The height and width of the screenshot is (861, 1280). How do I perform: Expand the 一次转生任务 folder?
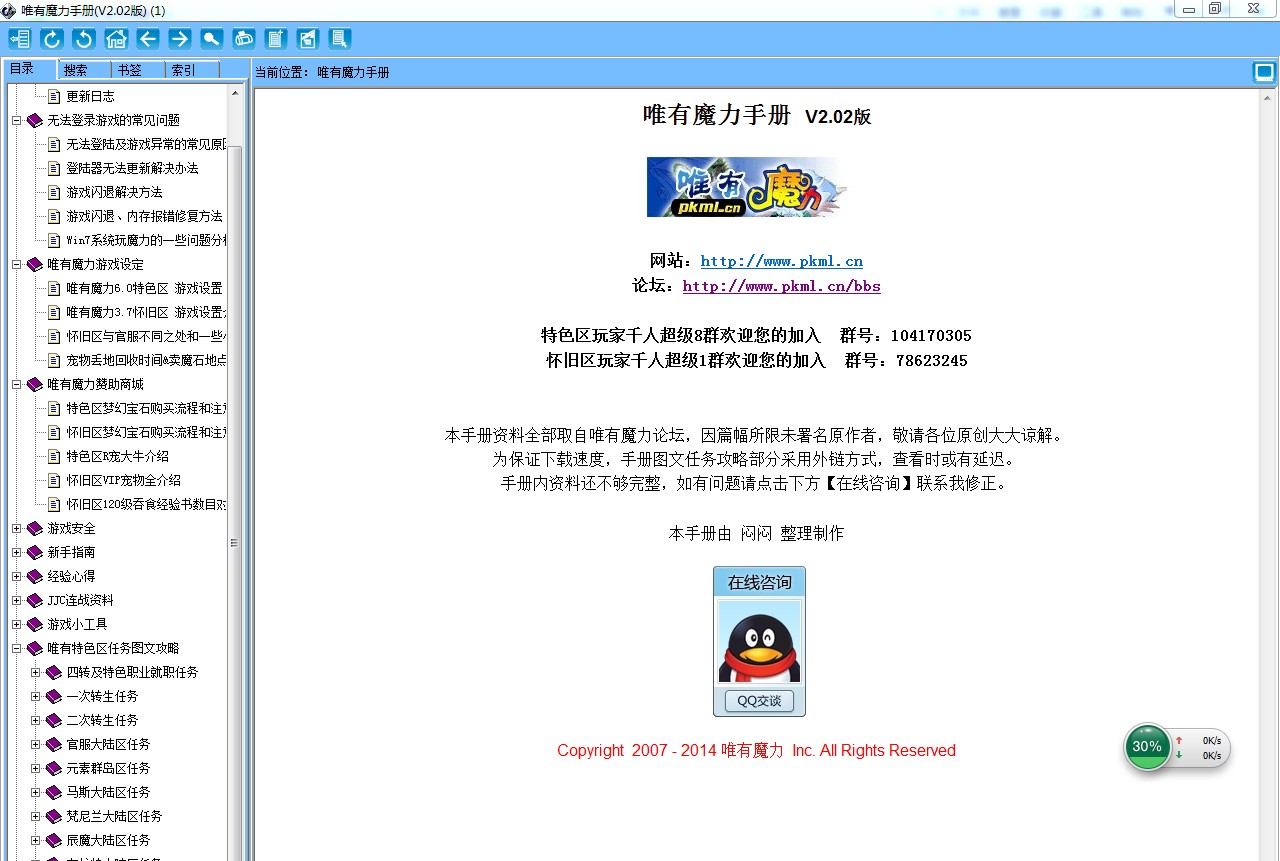coord(36,696)
